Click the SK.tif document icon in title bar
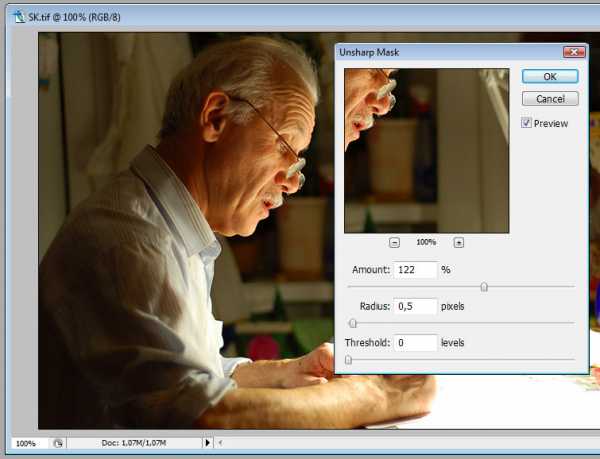Viewport: 600px width, 459px height. [19, 17]
